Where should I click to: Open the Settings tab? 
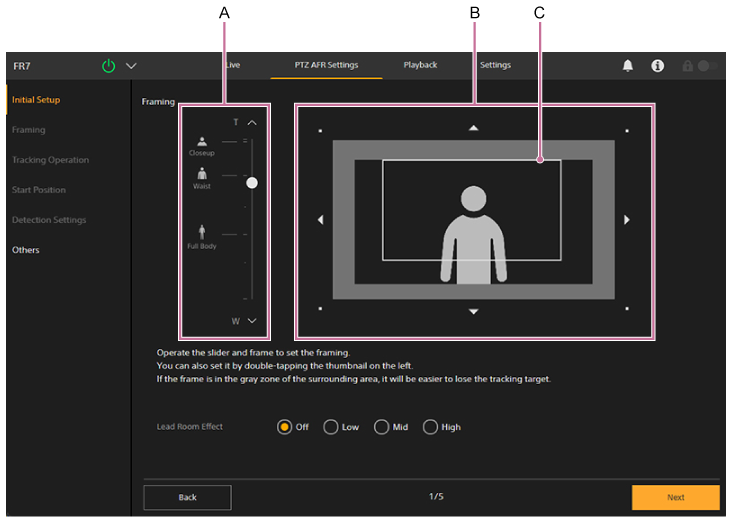(x=495, y=65)
